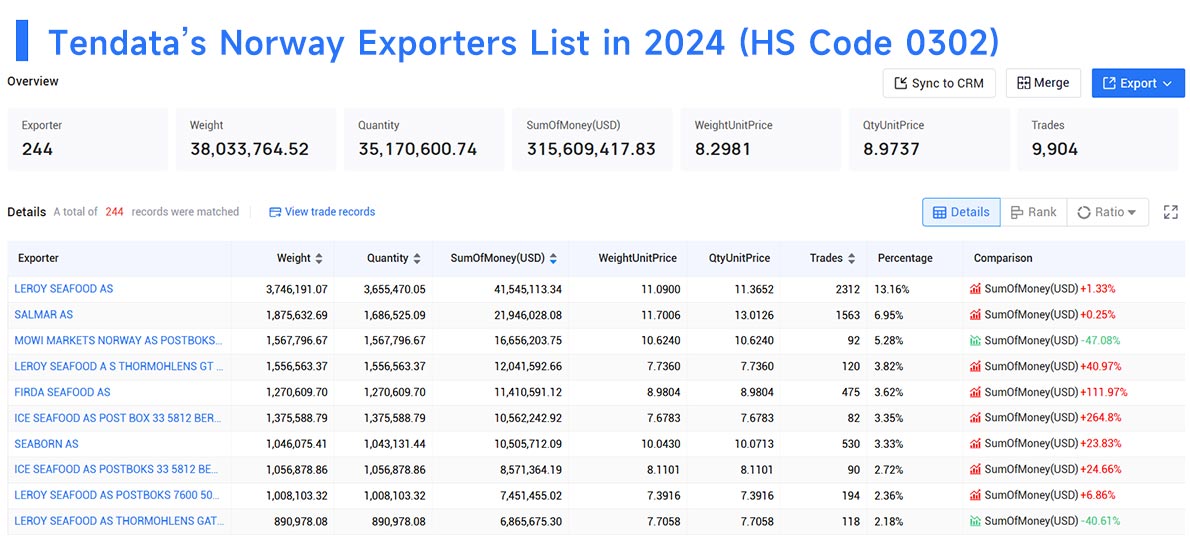Click trend chart icon in +0.25% row

pos(975,314)
